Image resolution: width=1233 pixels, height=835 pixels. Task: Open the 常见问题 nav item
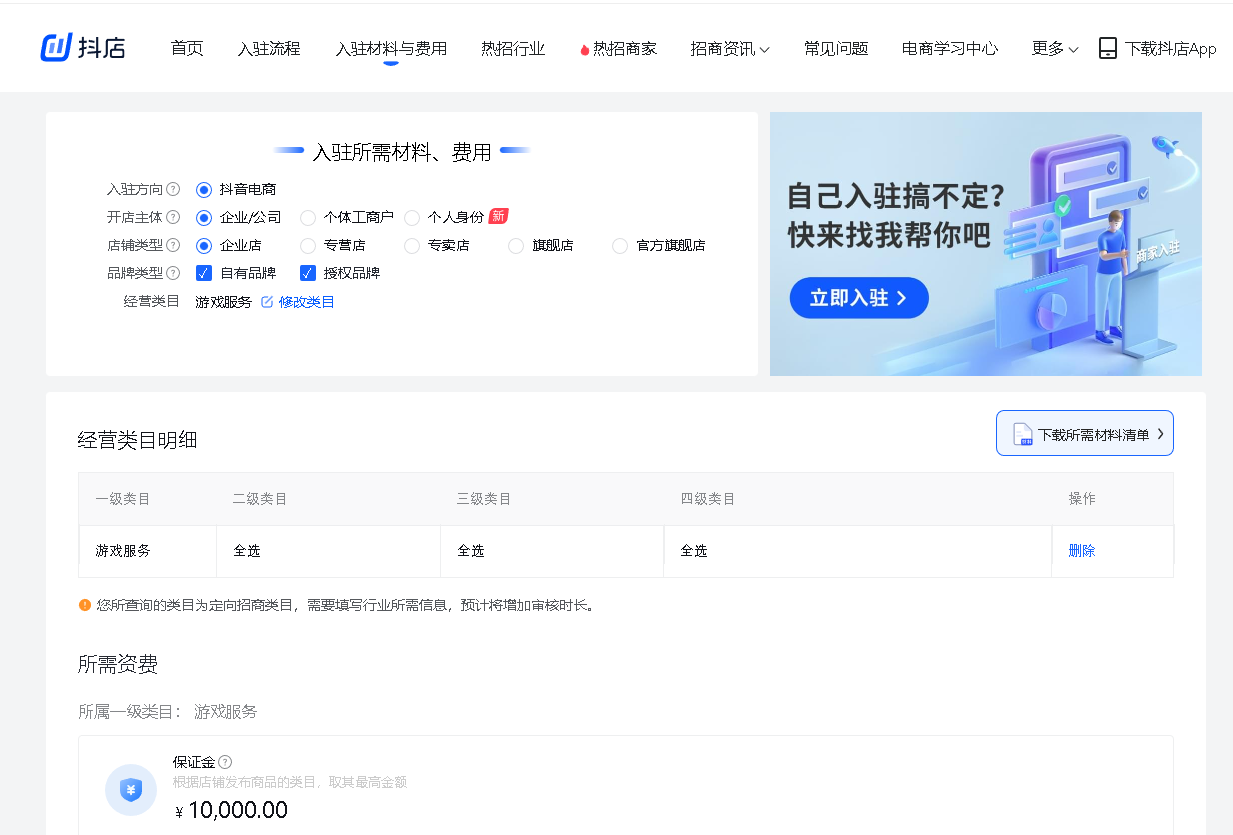coord(836,48)
